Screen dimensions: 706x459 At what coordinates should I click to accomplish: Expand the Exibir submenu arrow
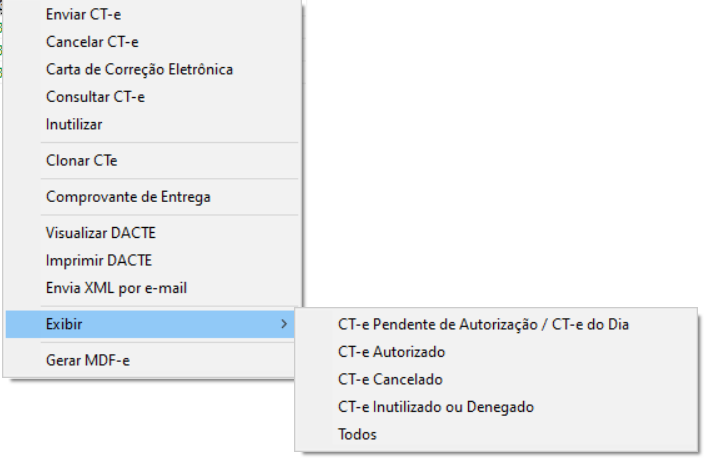pos(284,324)
